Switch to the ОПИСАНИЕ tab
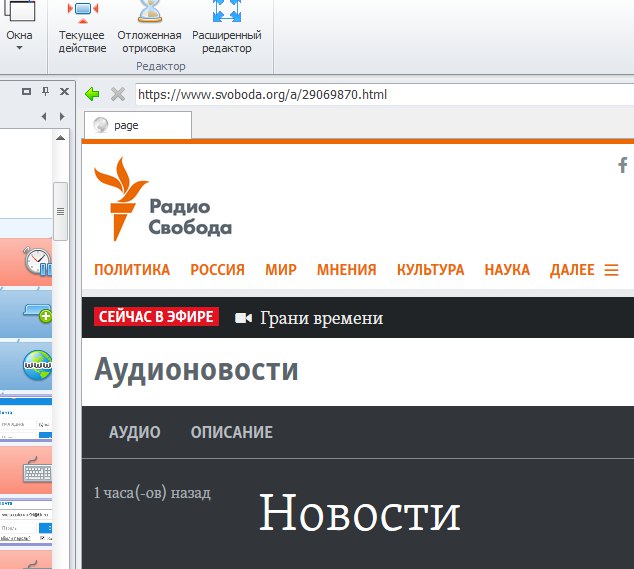The width and height of the screenshot is (634, 569). point(232,432)
